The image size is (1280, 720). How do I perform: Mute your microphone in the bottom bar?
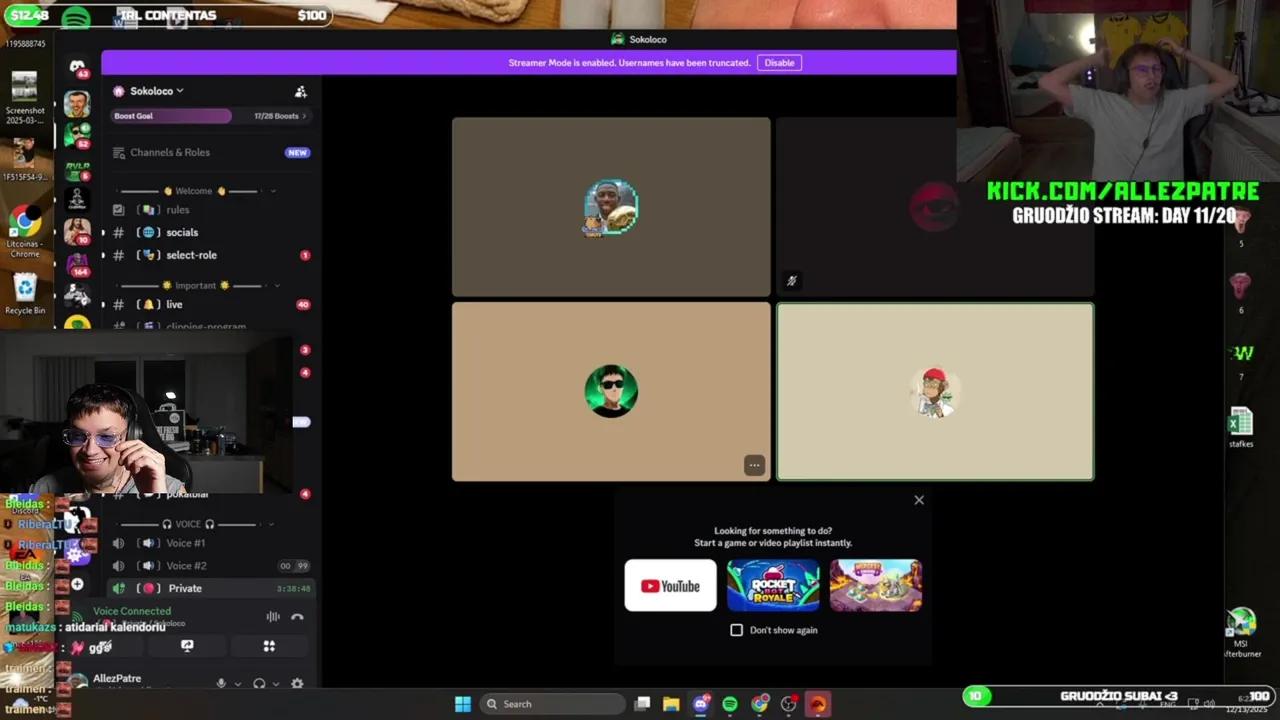[221, 683]
